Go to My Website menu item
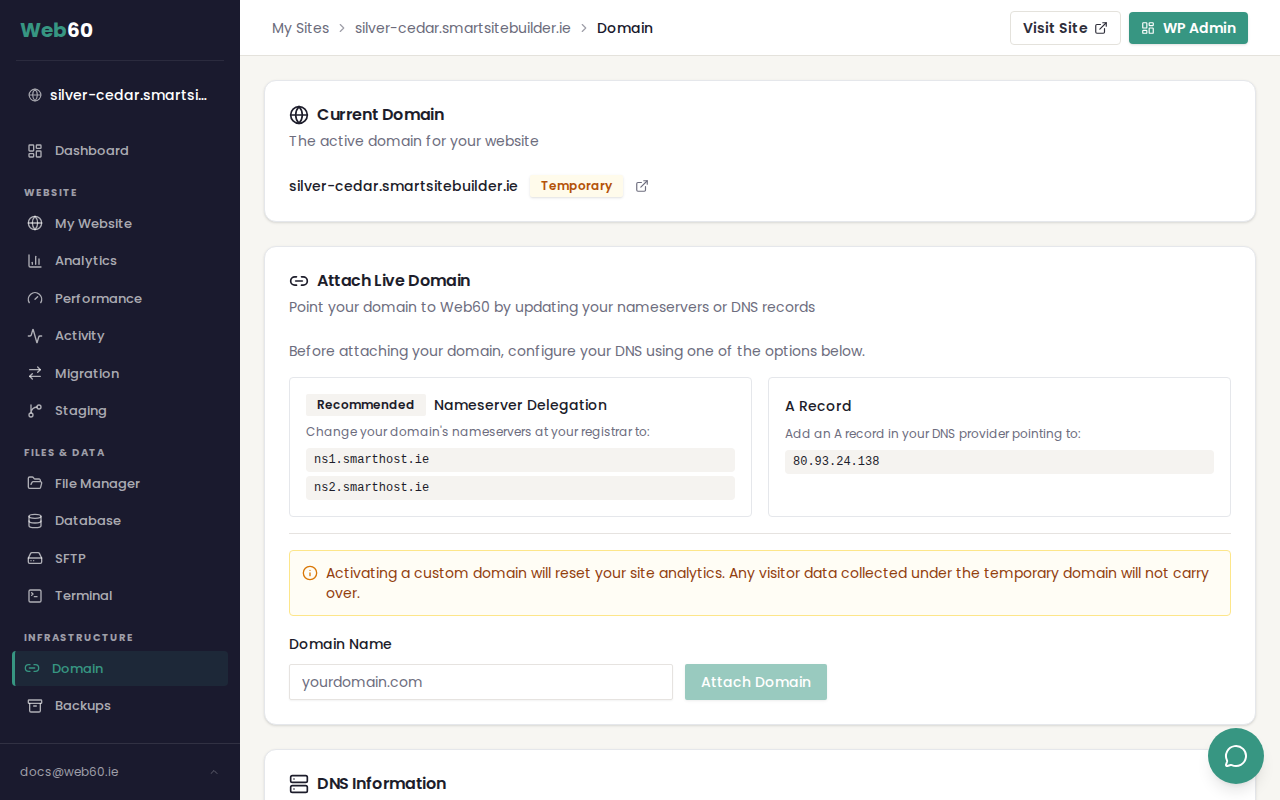Screen dimensions: 1280x800 click(x=92, y=224)
